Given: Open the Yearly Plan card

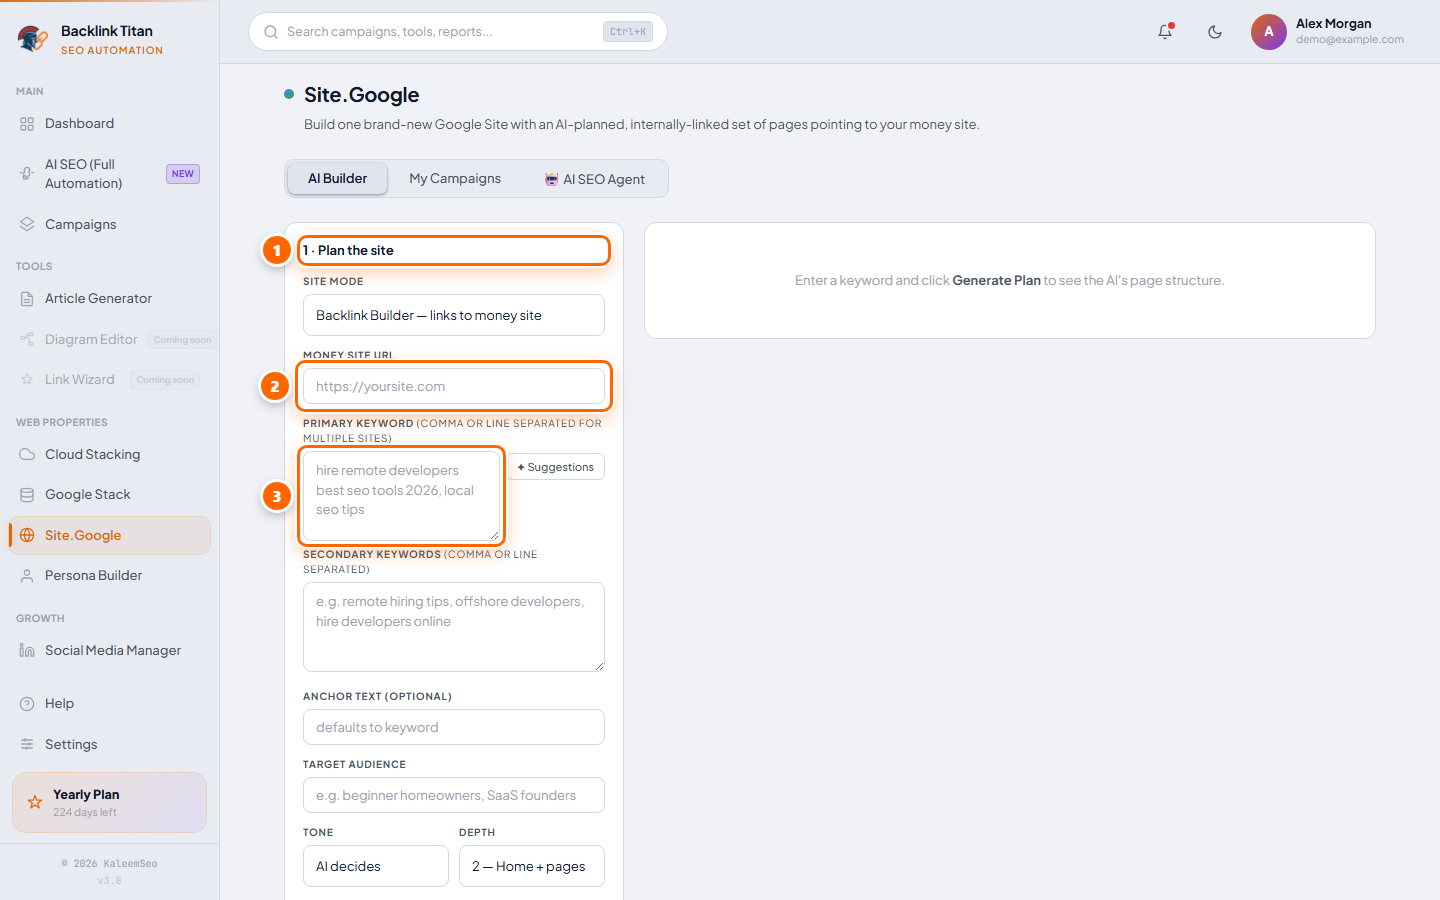Looking at the screenshot, I should click(x=110, y=802).
